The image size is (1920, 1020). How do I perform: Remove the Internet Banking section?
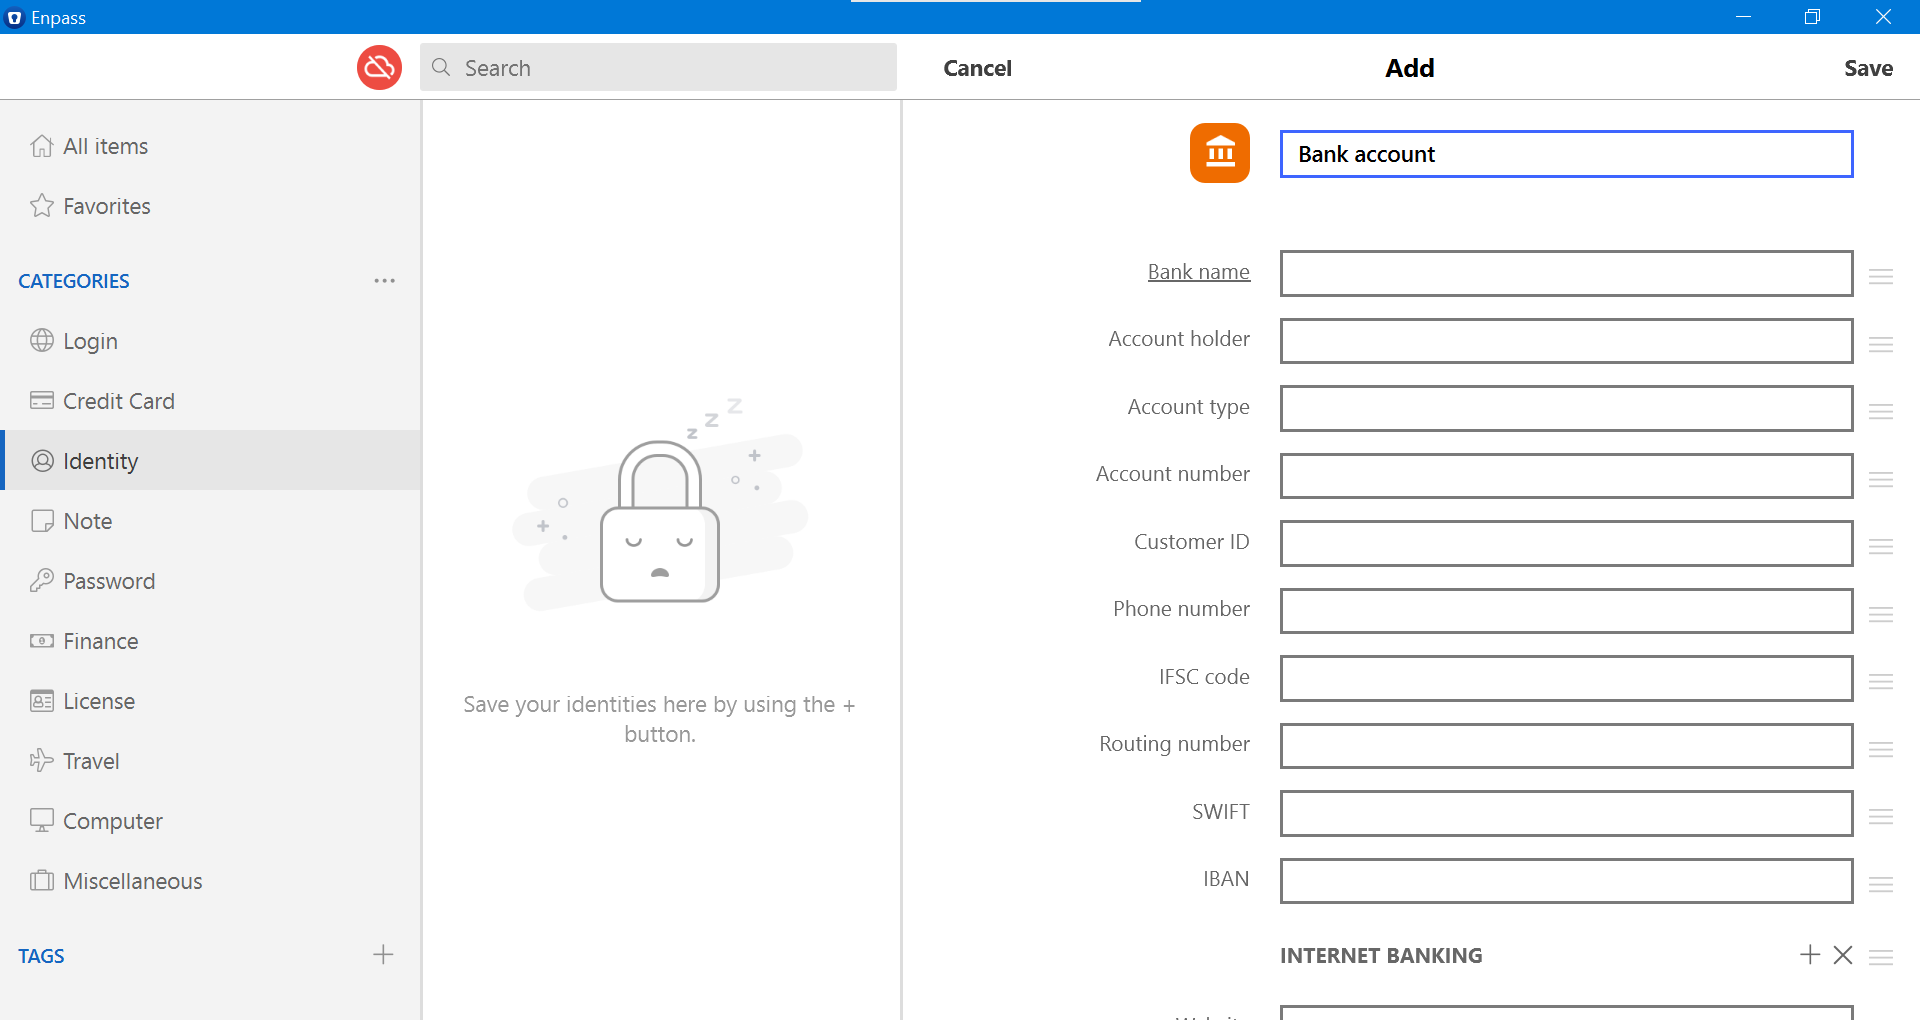point(1843,955)
